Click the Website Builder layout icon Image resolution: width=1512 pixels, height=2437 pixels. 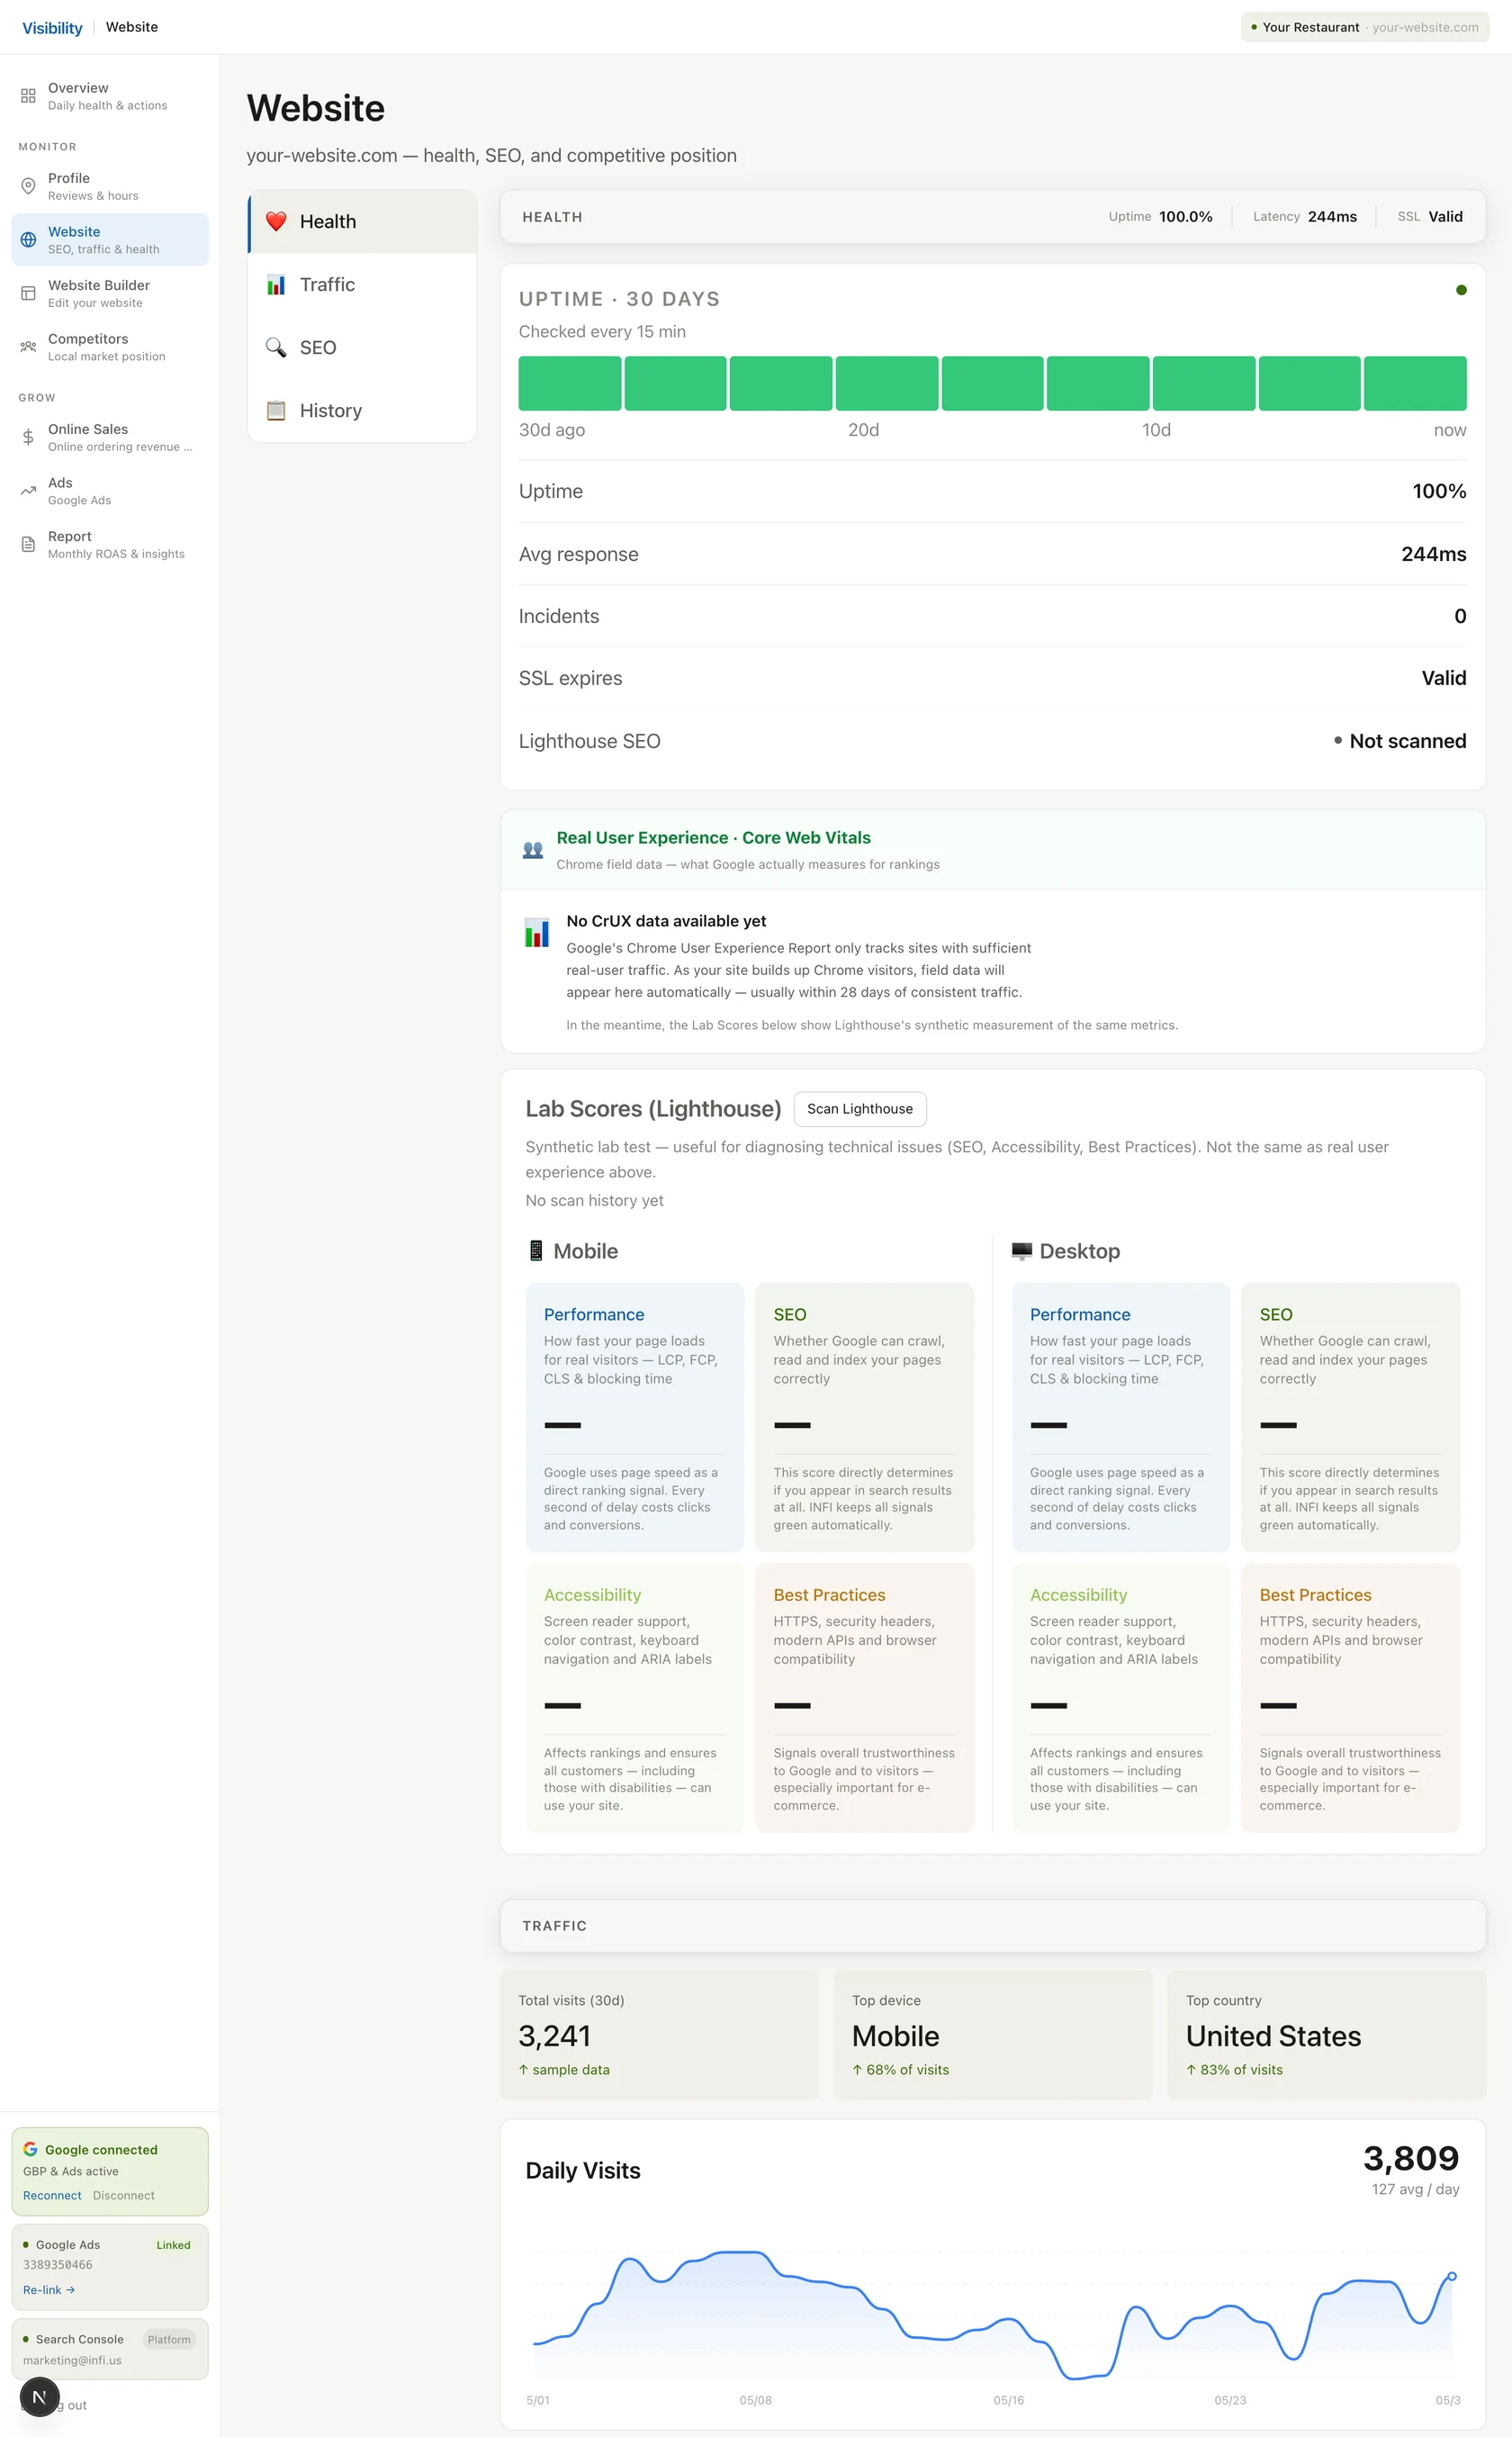(28, 293)
